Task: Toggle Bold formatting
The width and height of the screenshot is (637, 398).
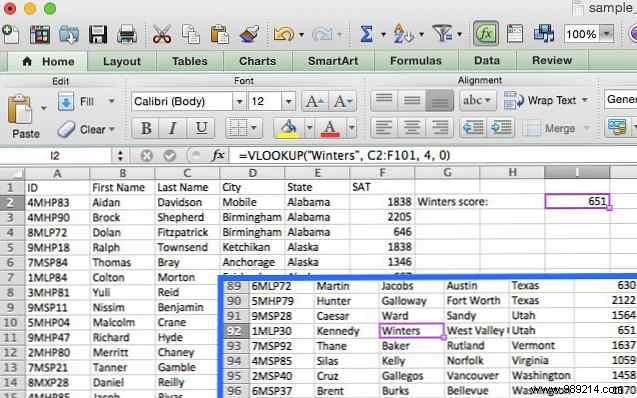Action: pos(146,128)
